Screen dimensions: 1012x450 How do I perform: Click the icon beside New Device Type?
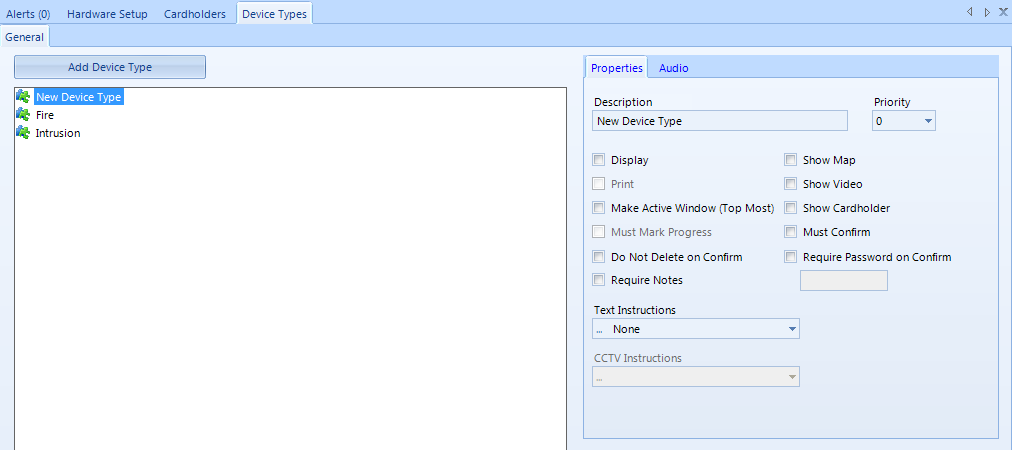pyautogui.click(x=23, y=97)
